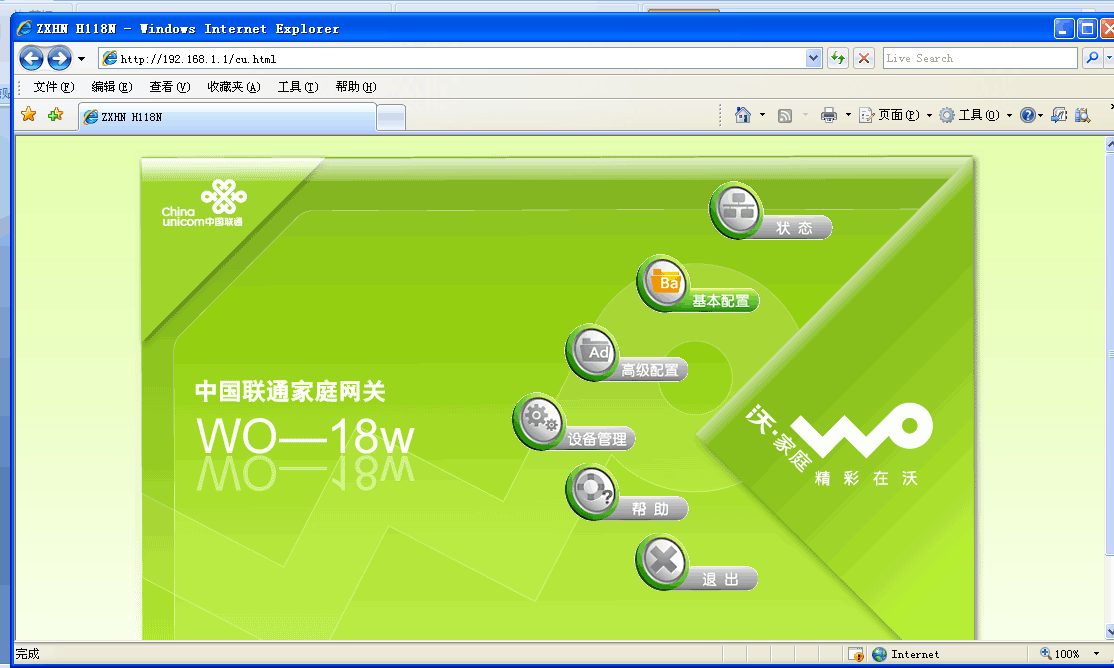The width and height of the screenshot is (1114, 668).
Task: Click the 设备管理 label button
Action: 597,438
